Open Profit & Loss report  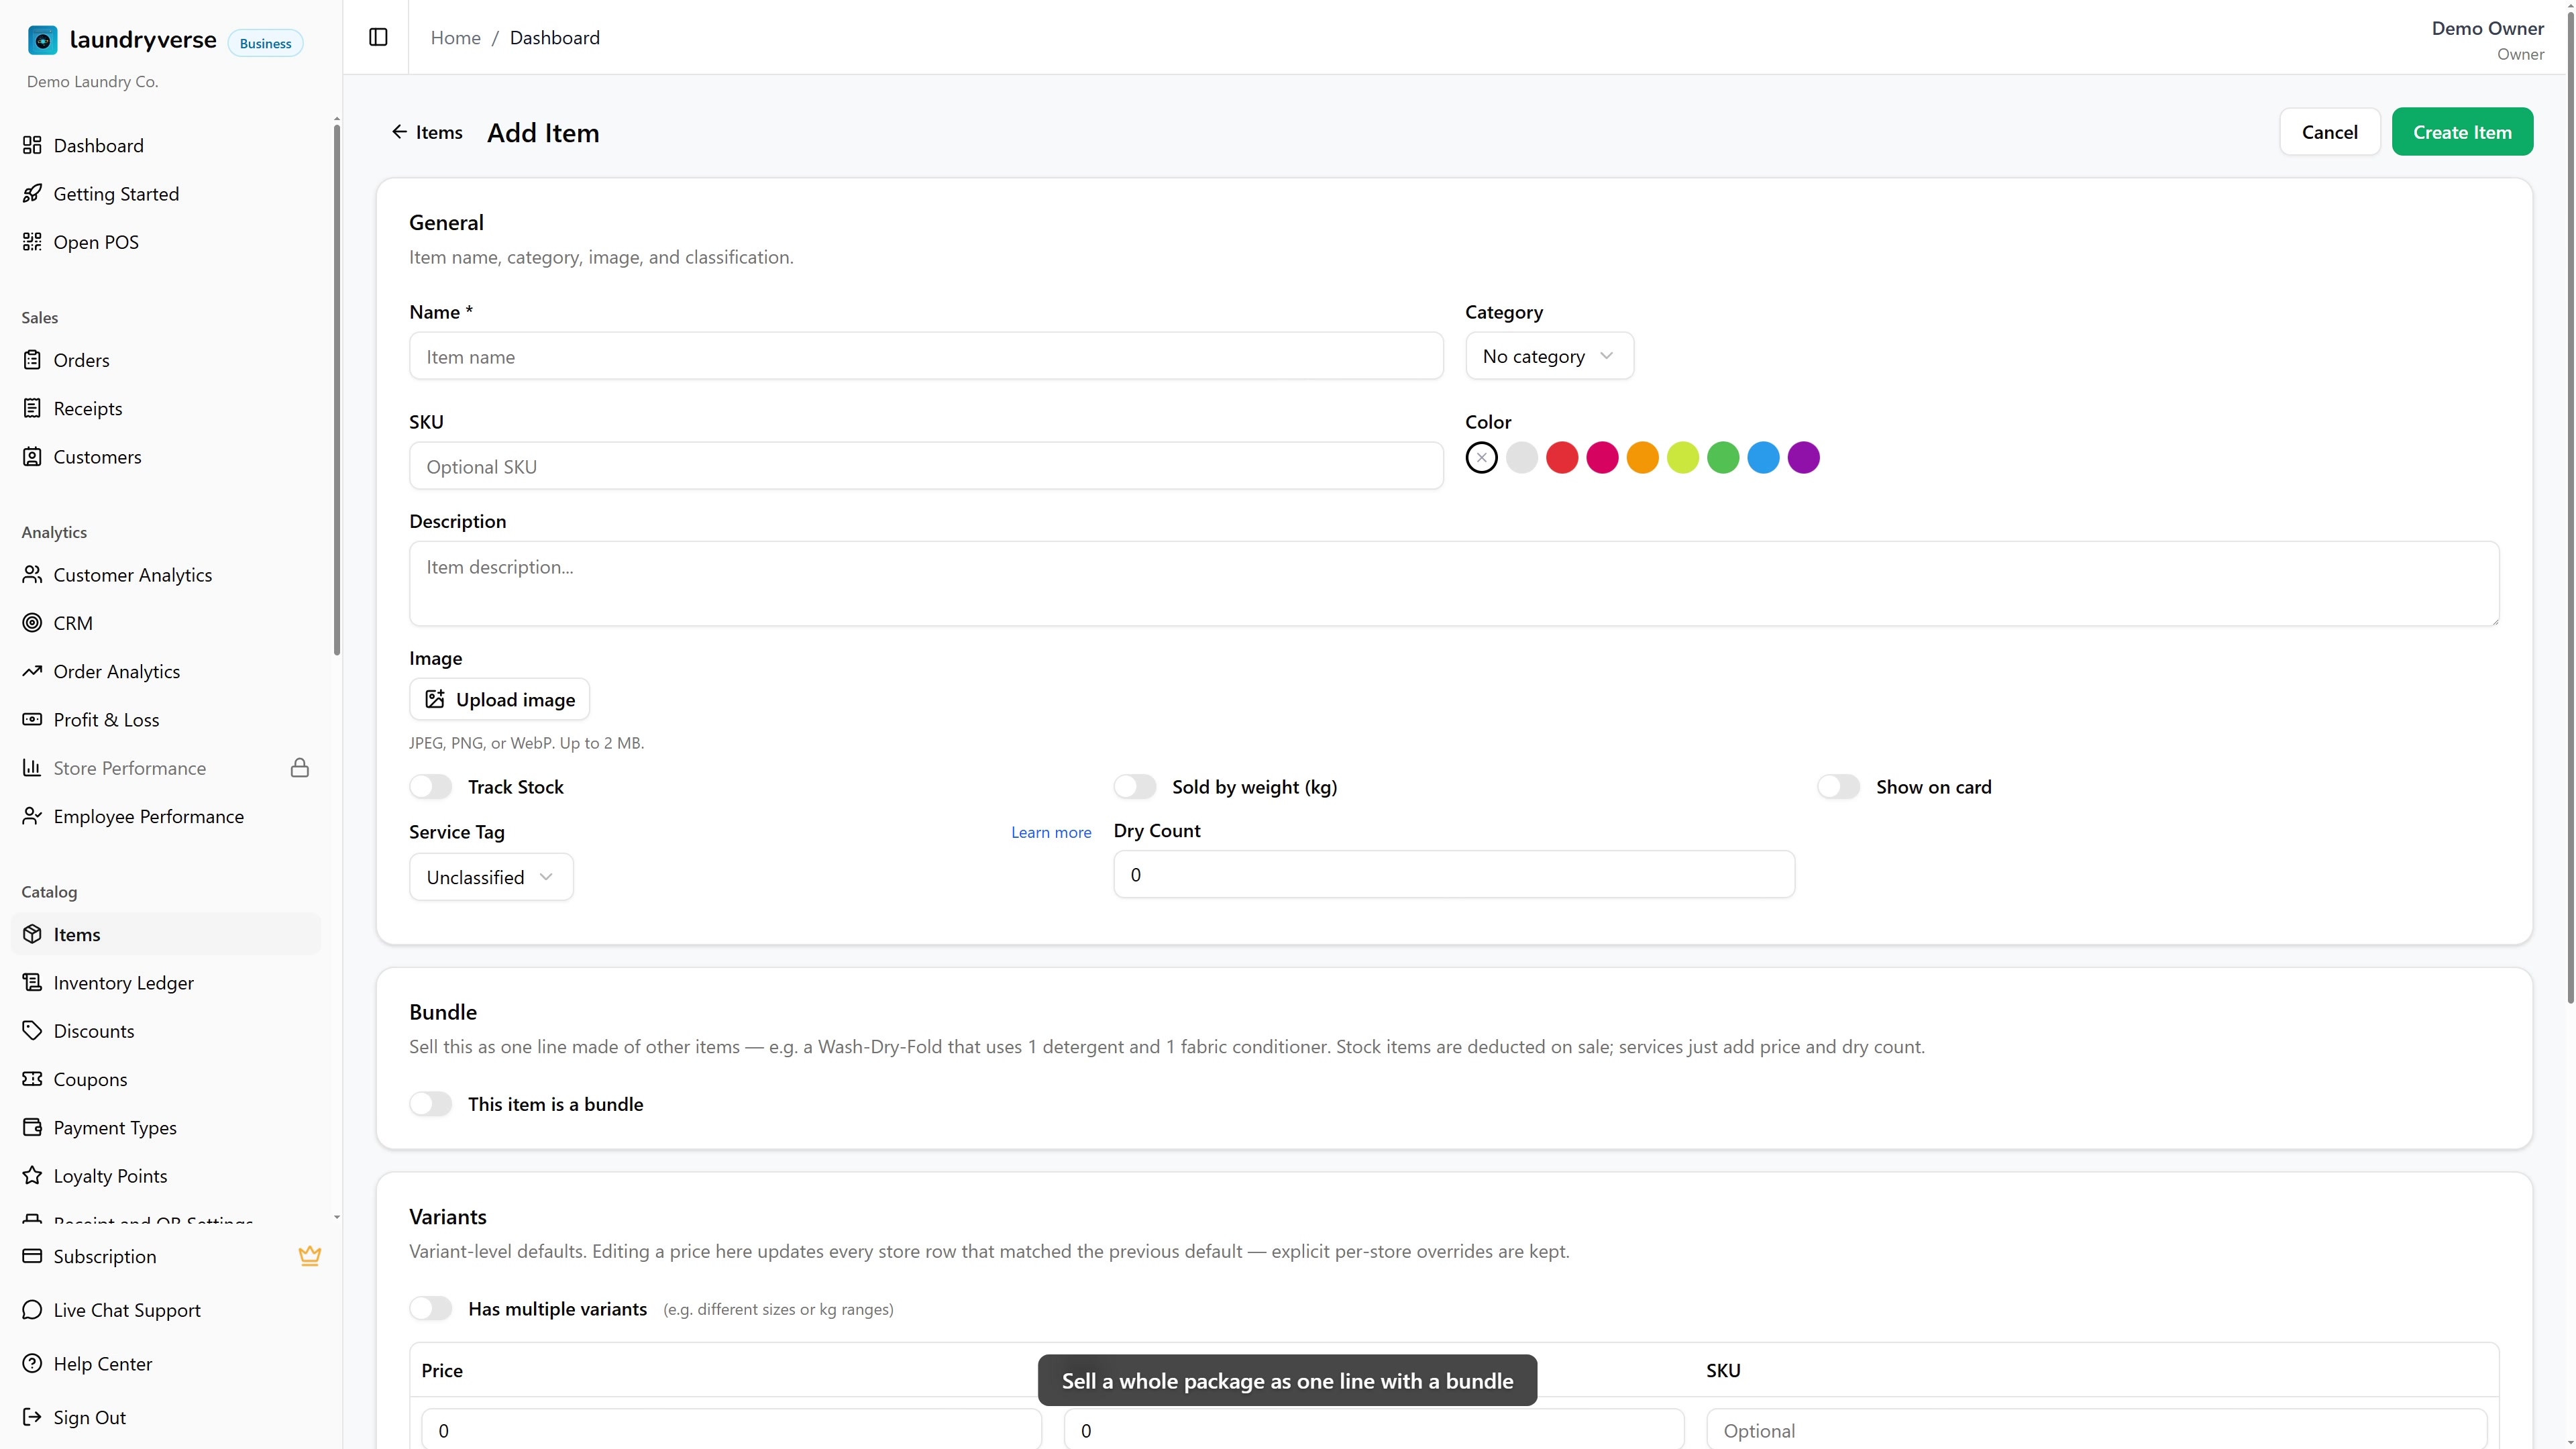[166, 720]
